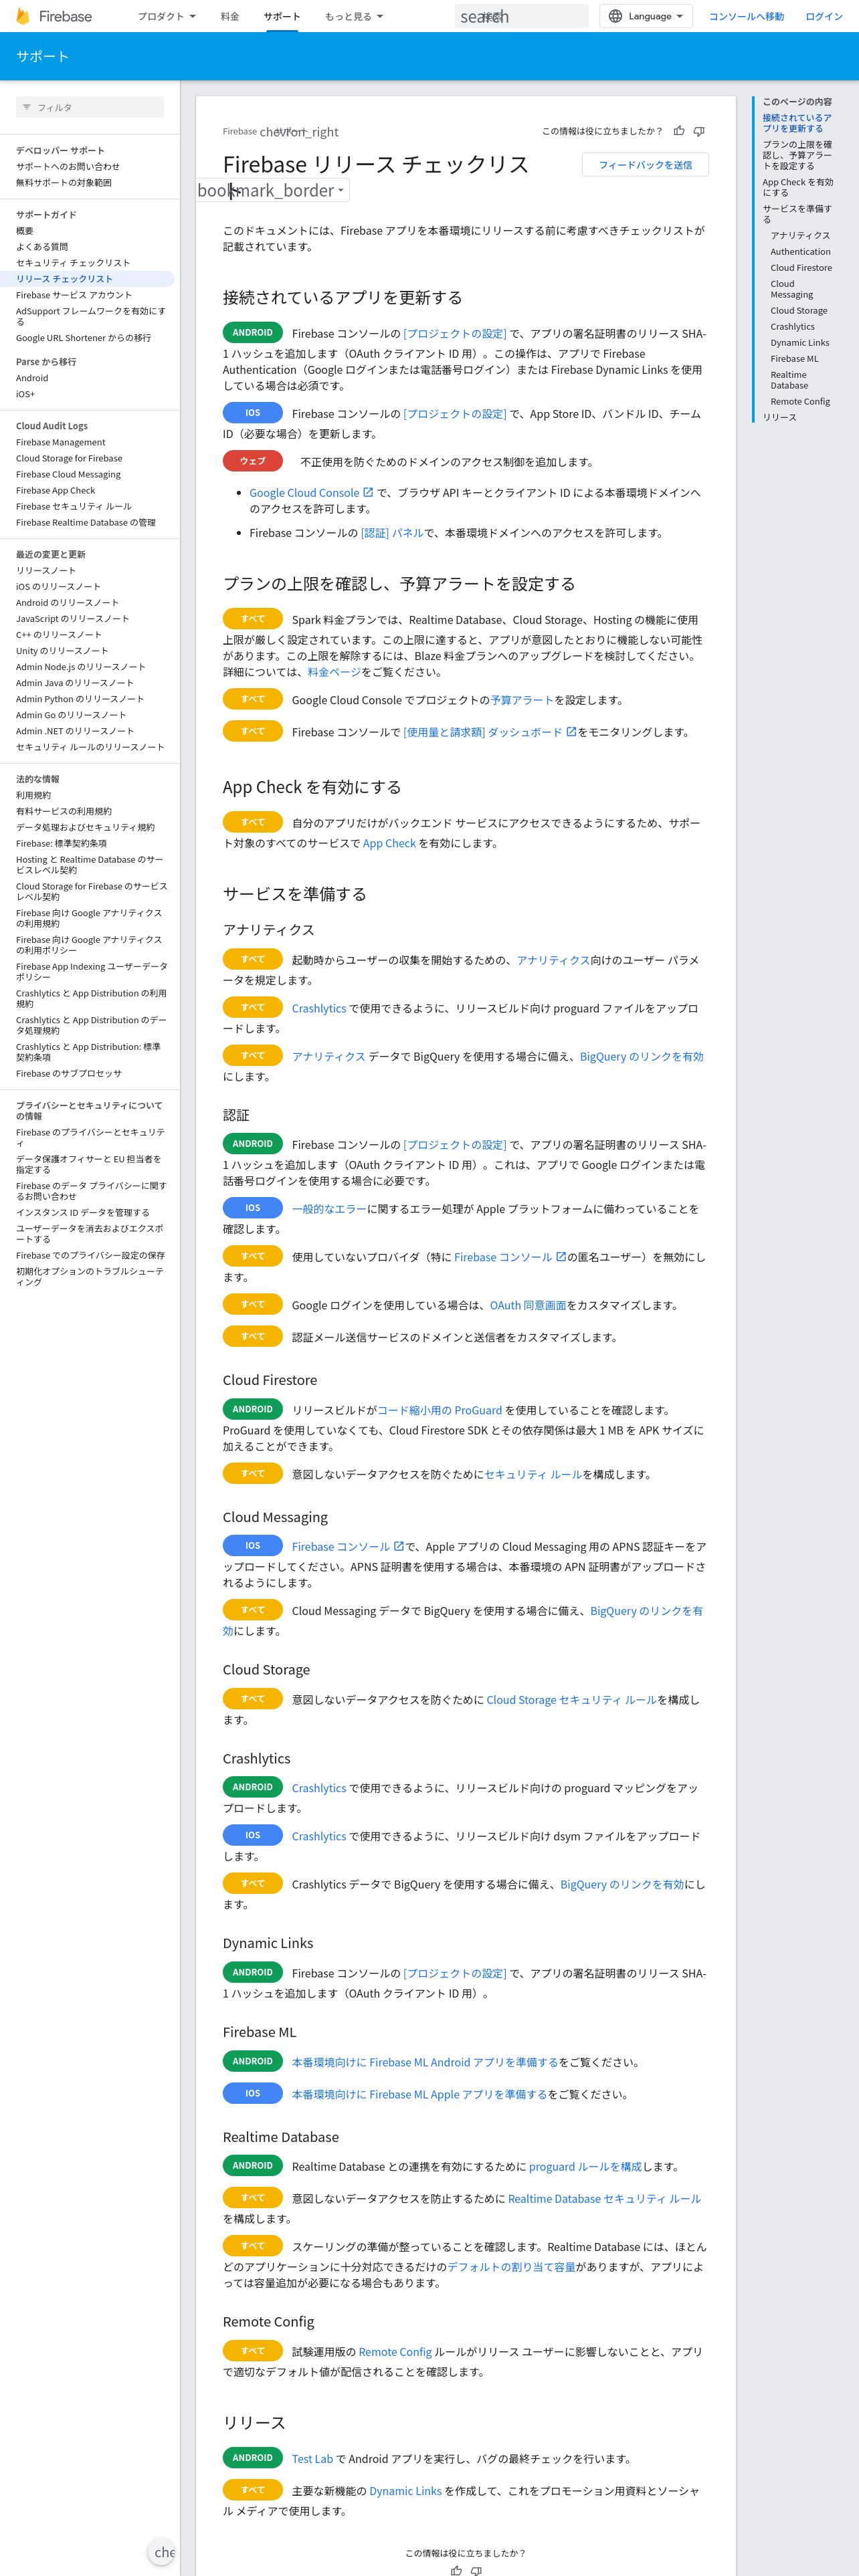The image size is (859, 2576).
Task: Click Cloud Storage セキュリティ ルール link
Action: (x=571, y=1700)
